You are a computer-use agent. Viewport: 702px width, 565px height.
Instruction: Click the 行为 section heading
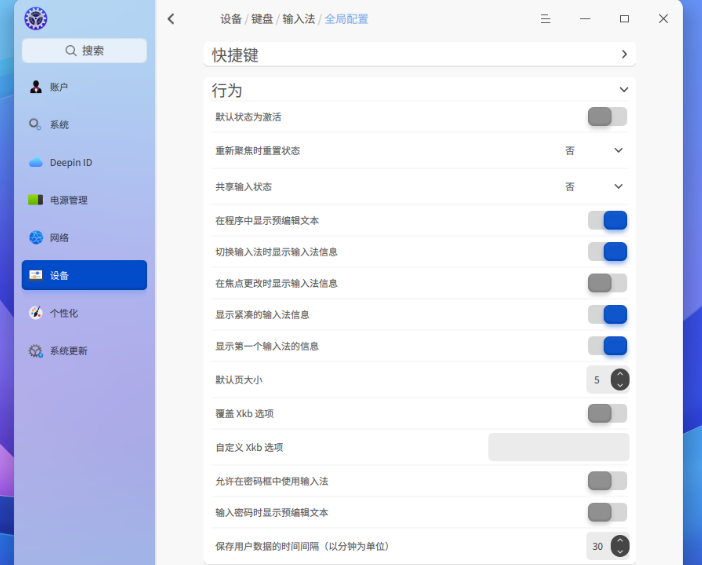227,90
